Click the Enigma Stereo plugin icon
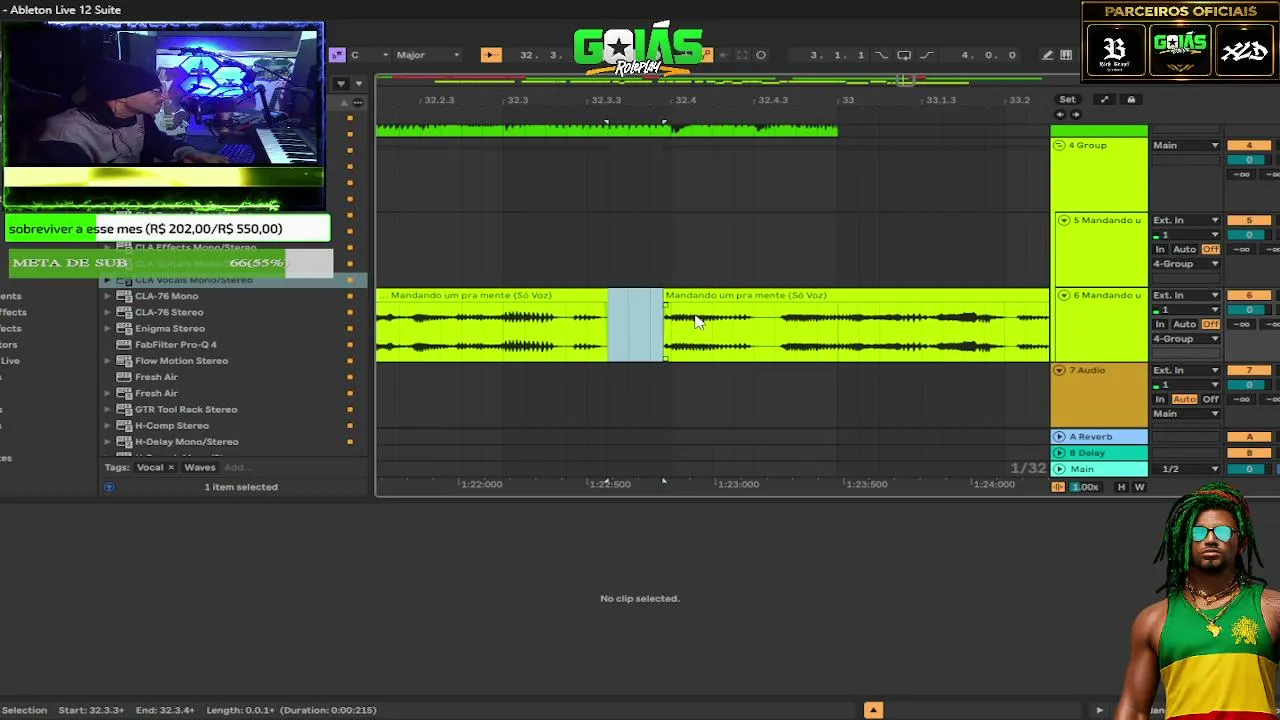This screenshot has width=1280, height=720. coord(124,329)
